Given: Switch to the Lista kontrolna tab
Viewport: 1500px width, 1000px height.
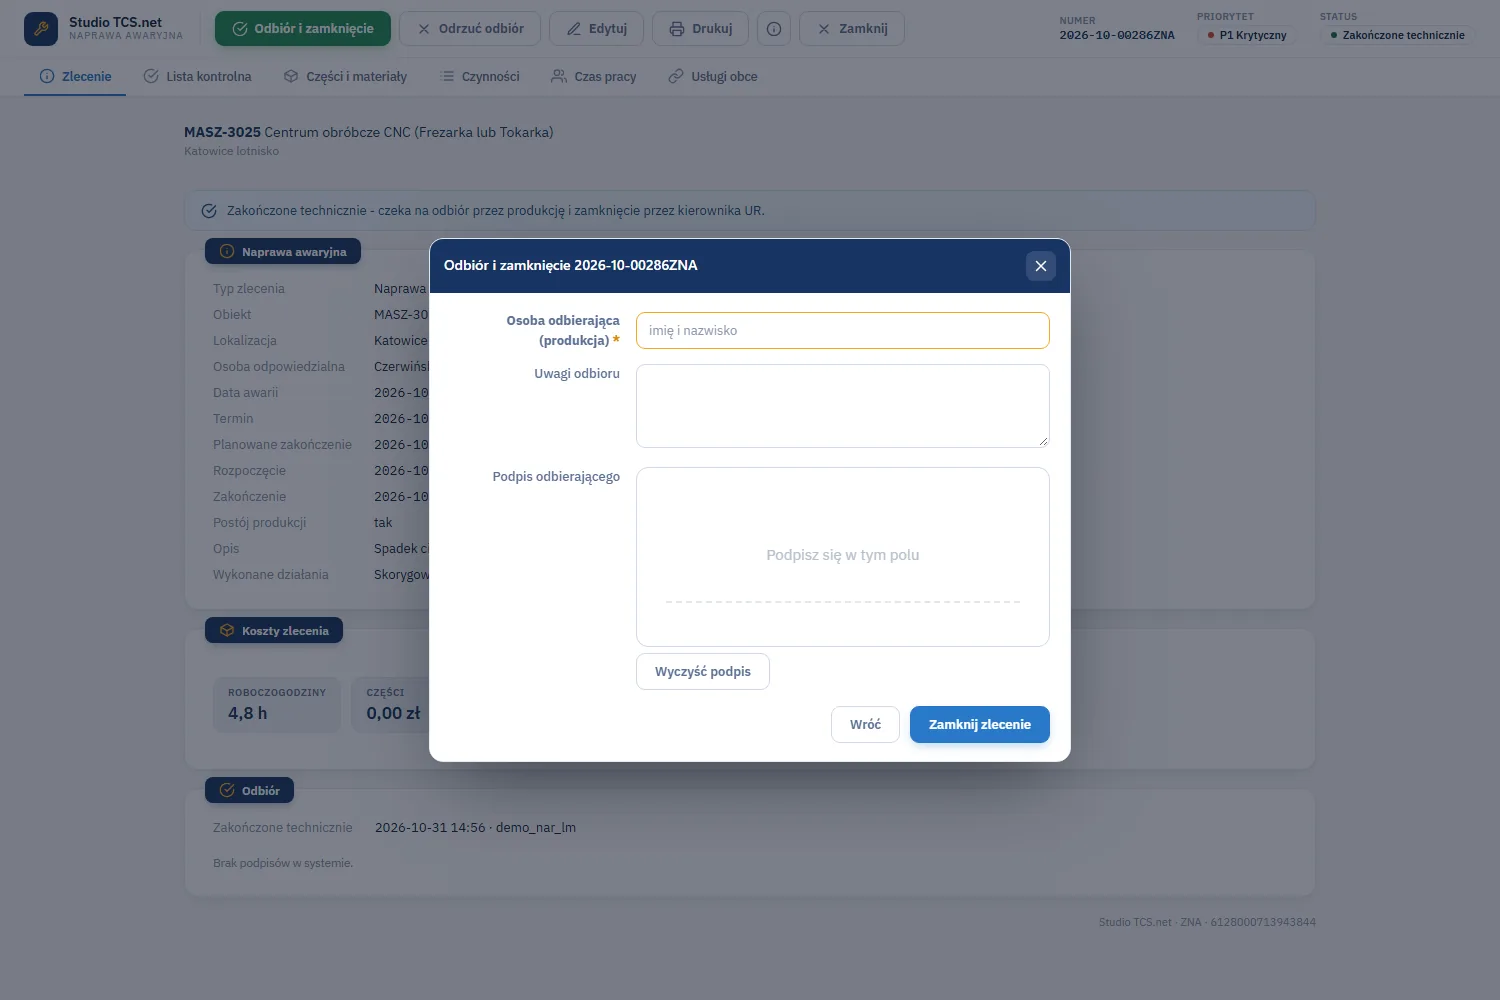Looking at the screenshot, I should coord(197,76).
